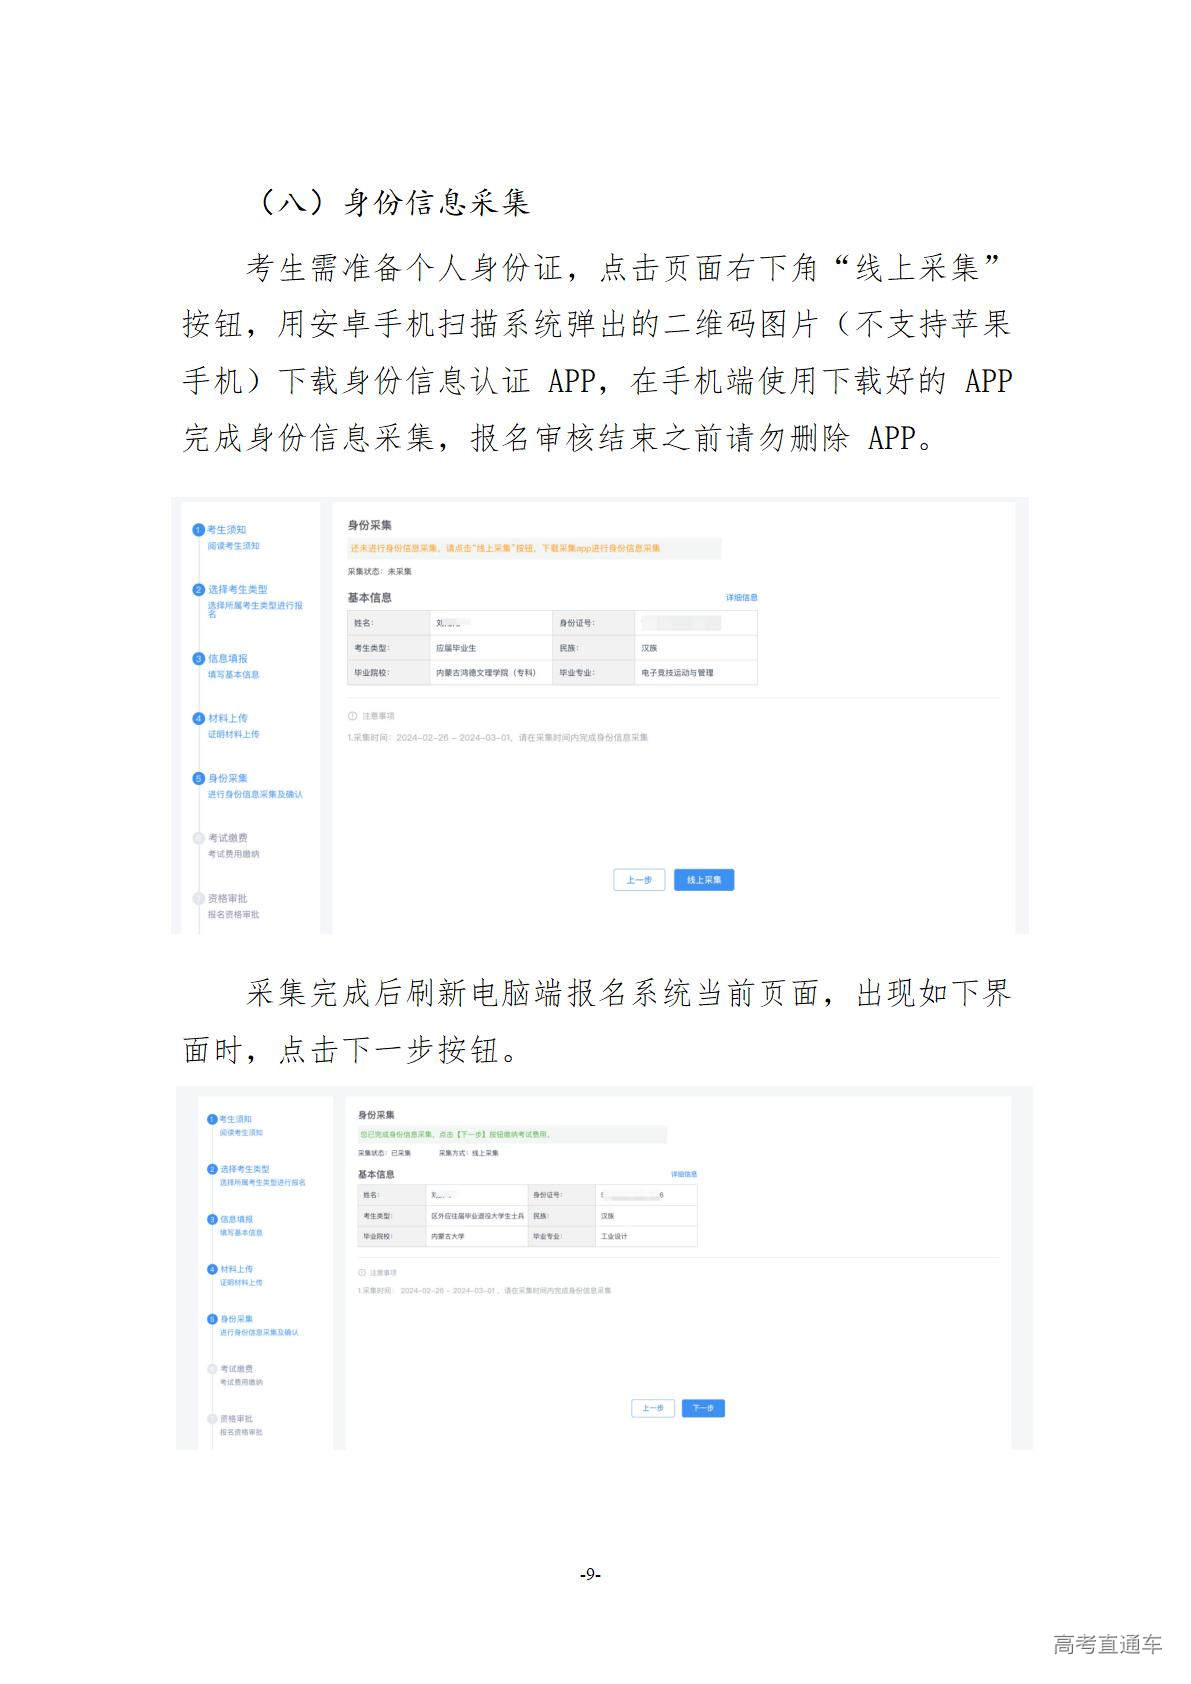Select 信息填报 step in 未采集 screenshot sidebar

click(228, 659)
